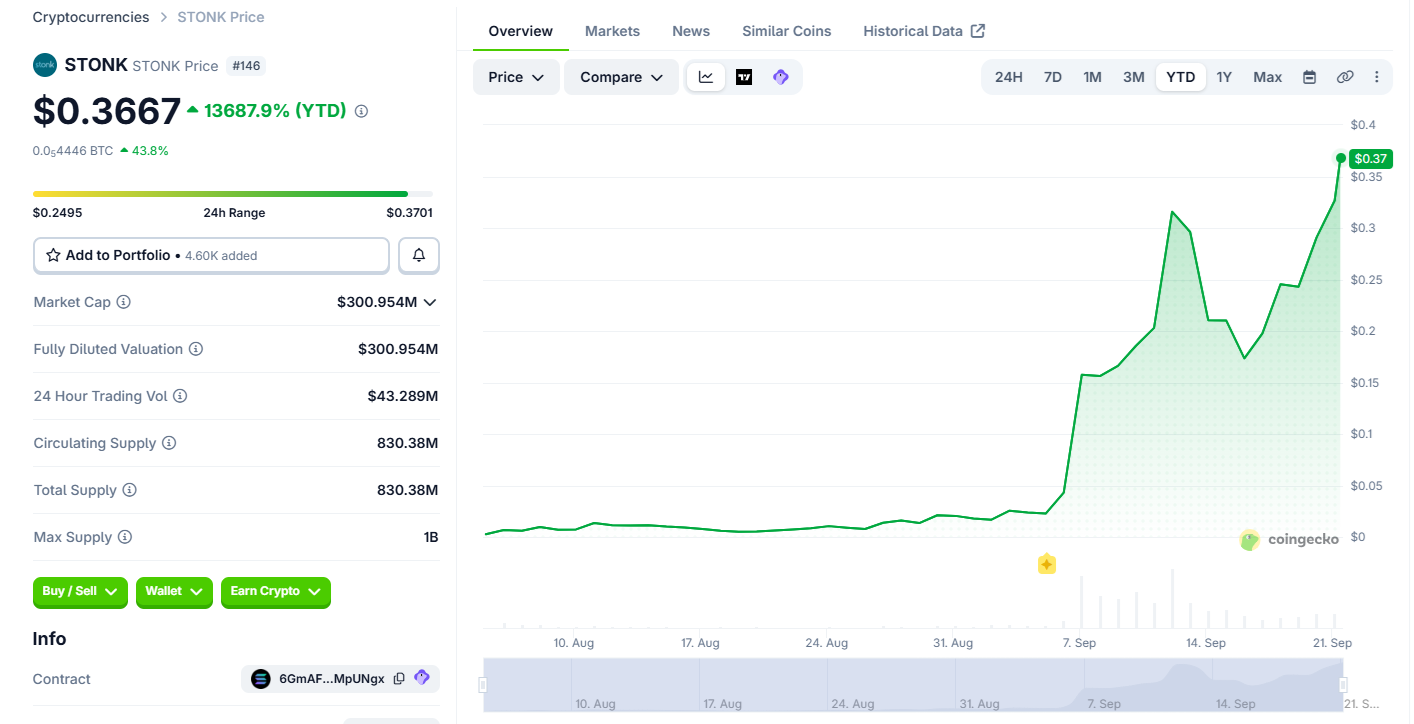Switch to the Markets tab
1414x724 pixels.
[x=612, y=31]
